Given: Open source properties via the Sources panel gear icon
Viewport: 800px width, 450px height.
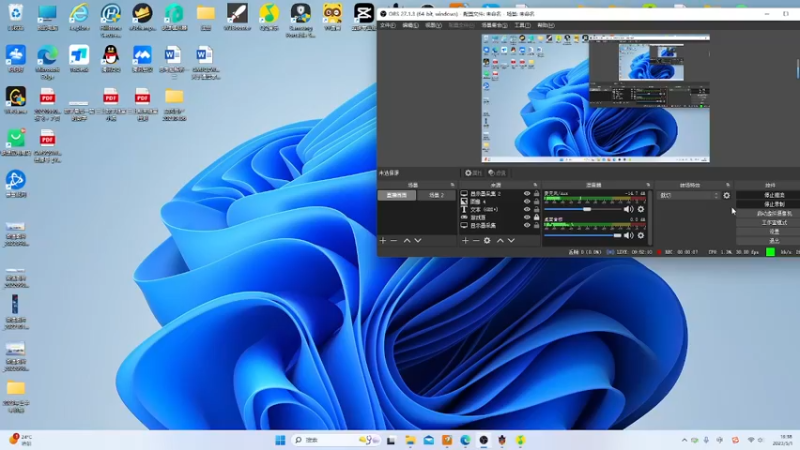Looking at the screenshot, I should pyautogui.click(x=487, y=240).
